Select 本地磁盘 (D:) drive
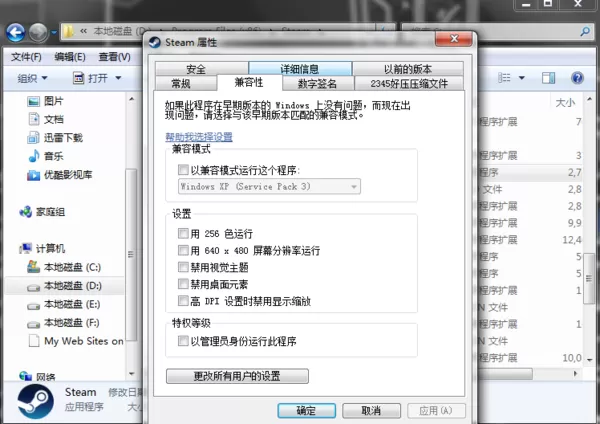Viewport: 600px width, 424px height. (64, 286)
